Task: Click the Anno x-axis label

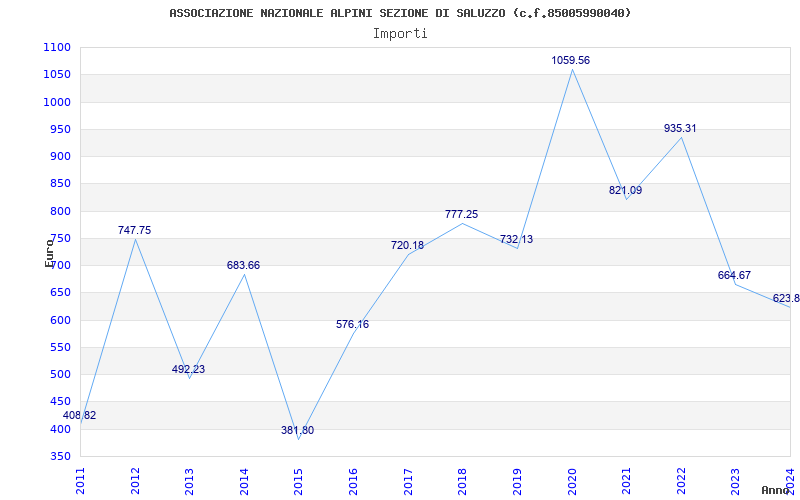Action: tap(776, 490)
